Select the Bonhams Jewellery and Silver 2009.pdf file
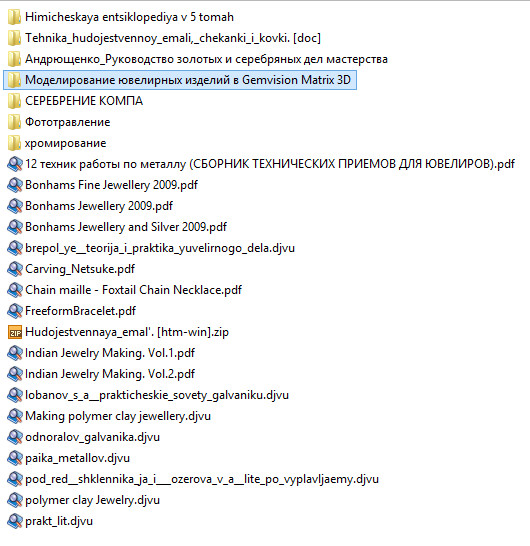Screen dimensions: 530x546 [x=117, y=227]
